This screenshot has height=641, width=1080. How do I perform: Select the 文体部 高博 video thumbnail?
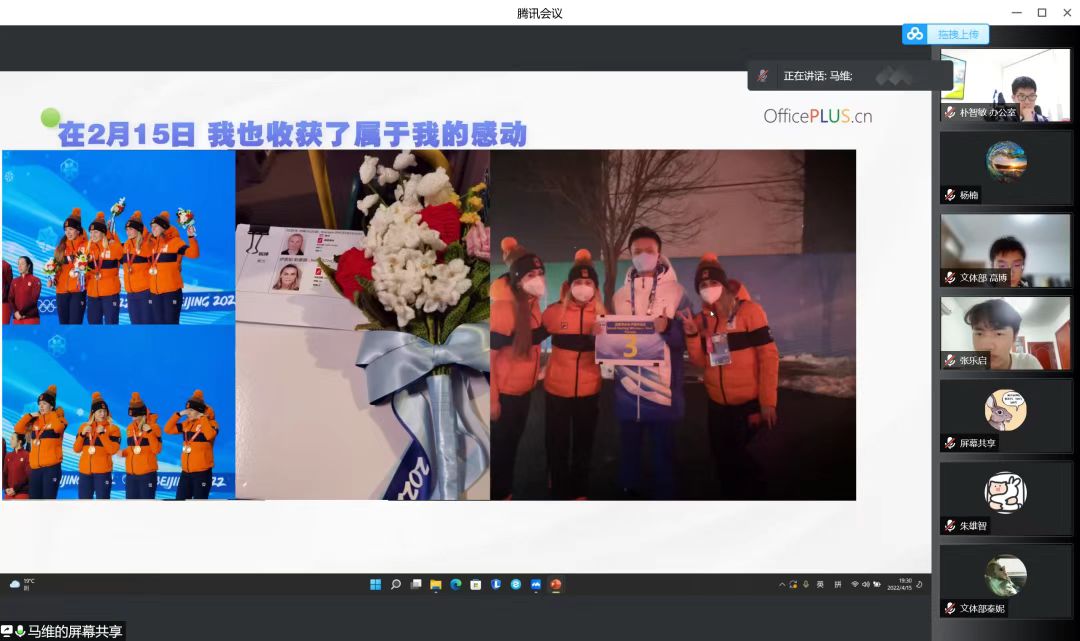1005,250
